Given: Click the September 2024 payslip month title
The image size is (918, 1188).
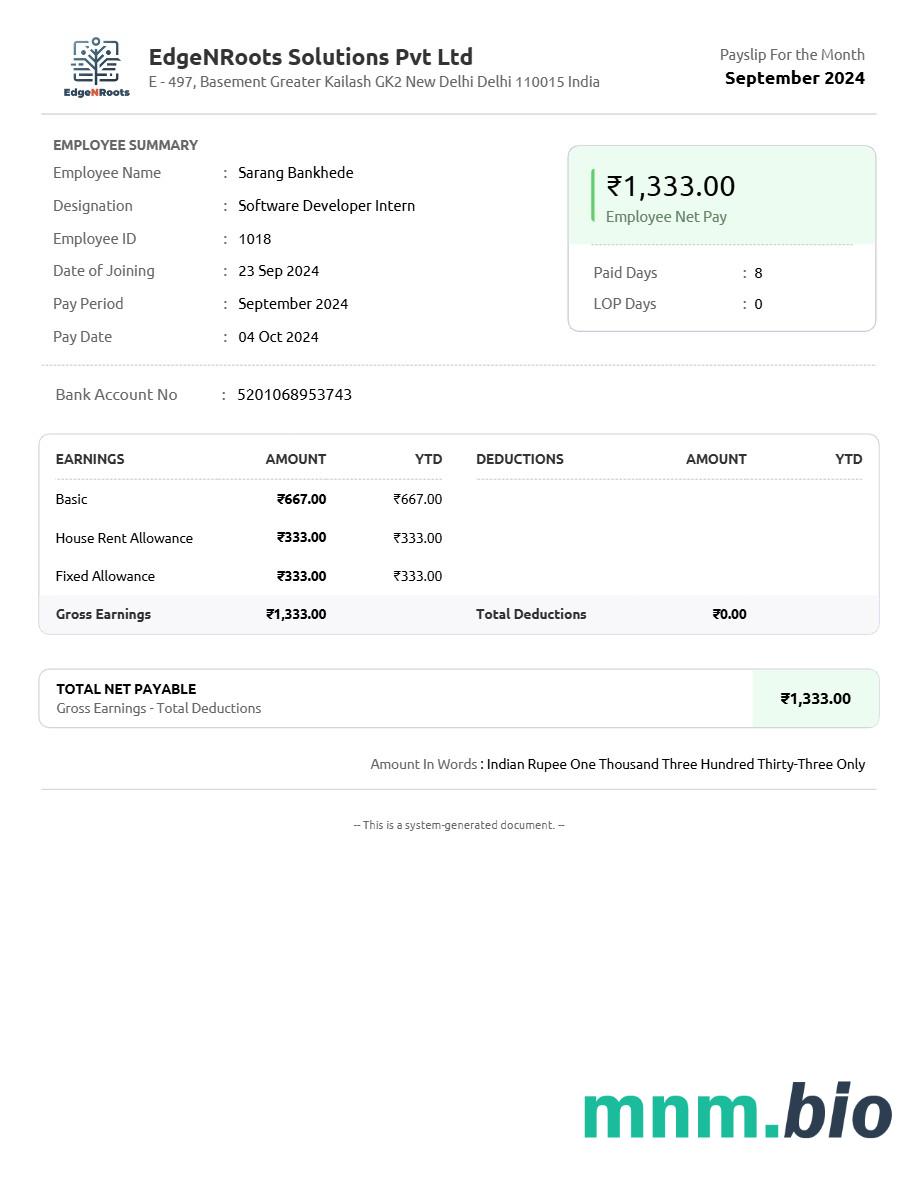Looking at the screenshot, I should coord(794,78).
